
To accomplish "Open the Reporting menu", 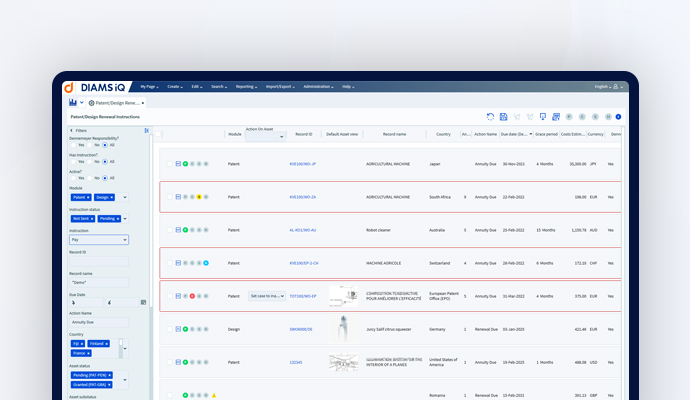I will (246, 87).
